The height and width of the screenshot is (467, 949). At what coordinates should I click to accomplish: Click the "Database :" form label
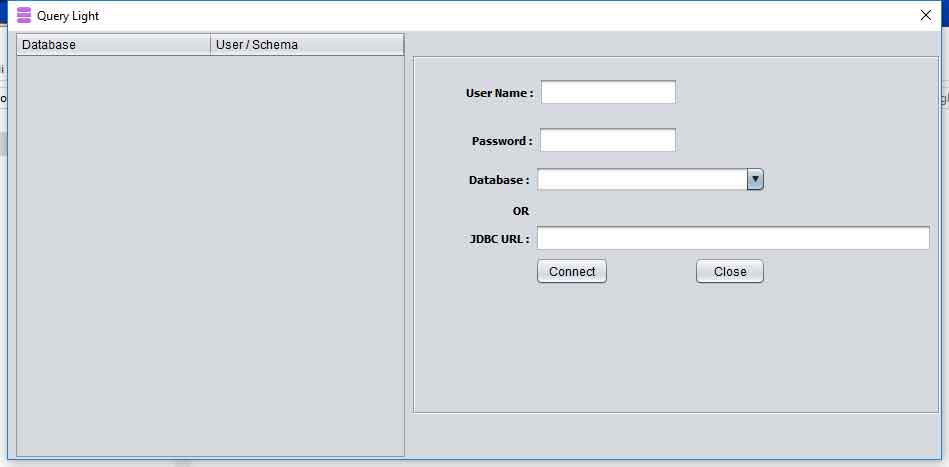point(499,180)
